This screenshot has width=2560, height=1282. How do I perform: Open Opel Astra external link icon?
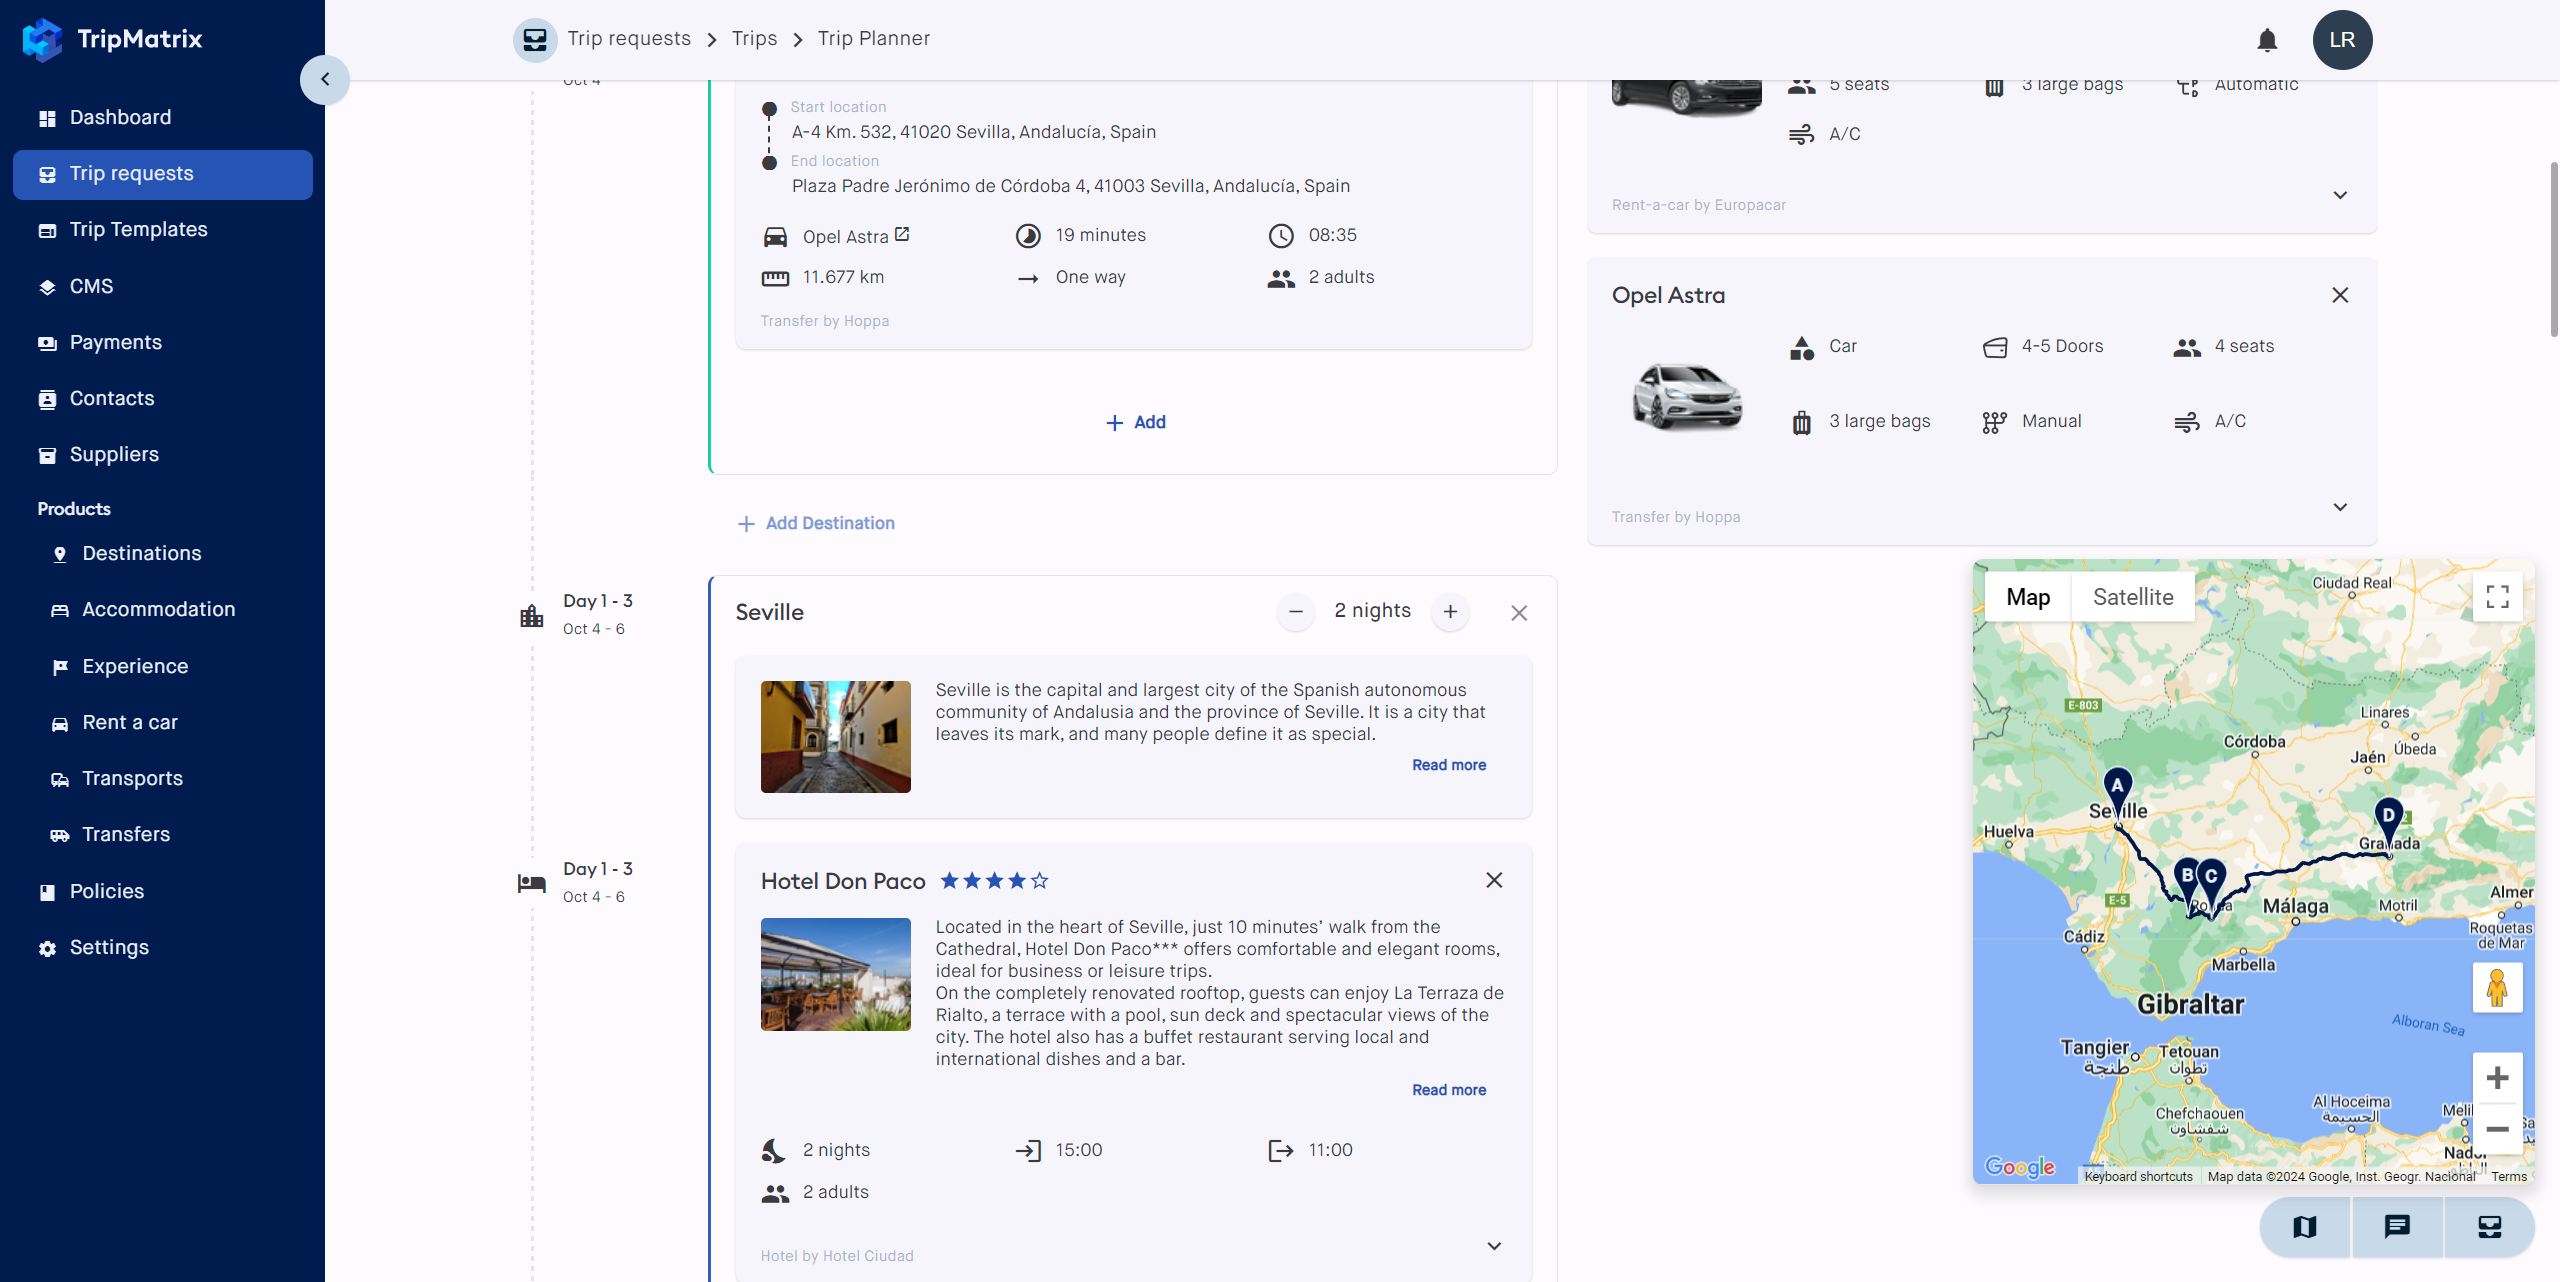(x=902, y=234)
